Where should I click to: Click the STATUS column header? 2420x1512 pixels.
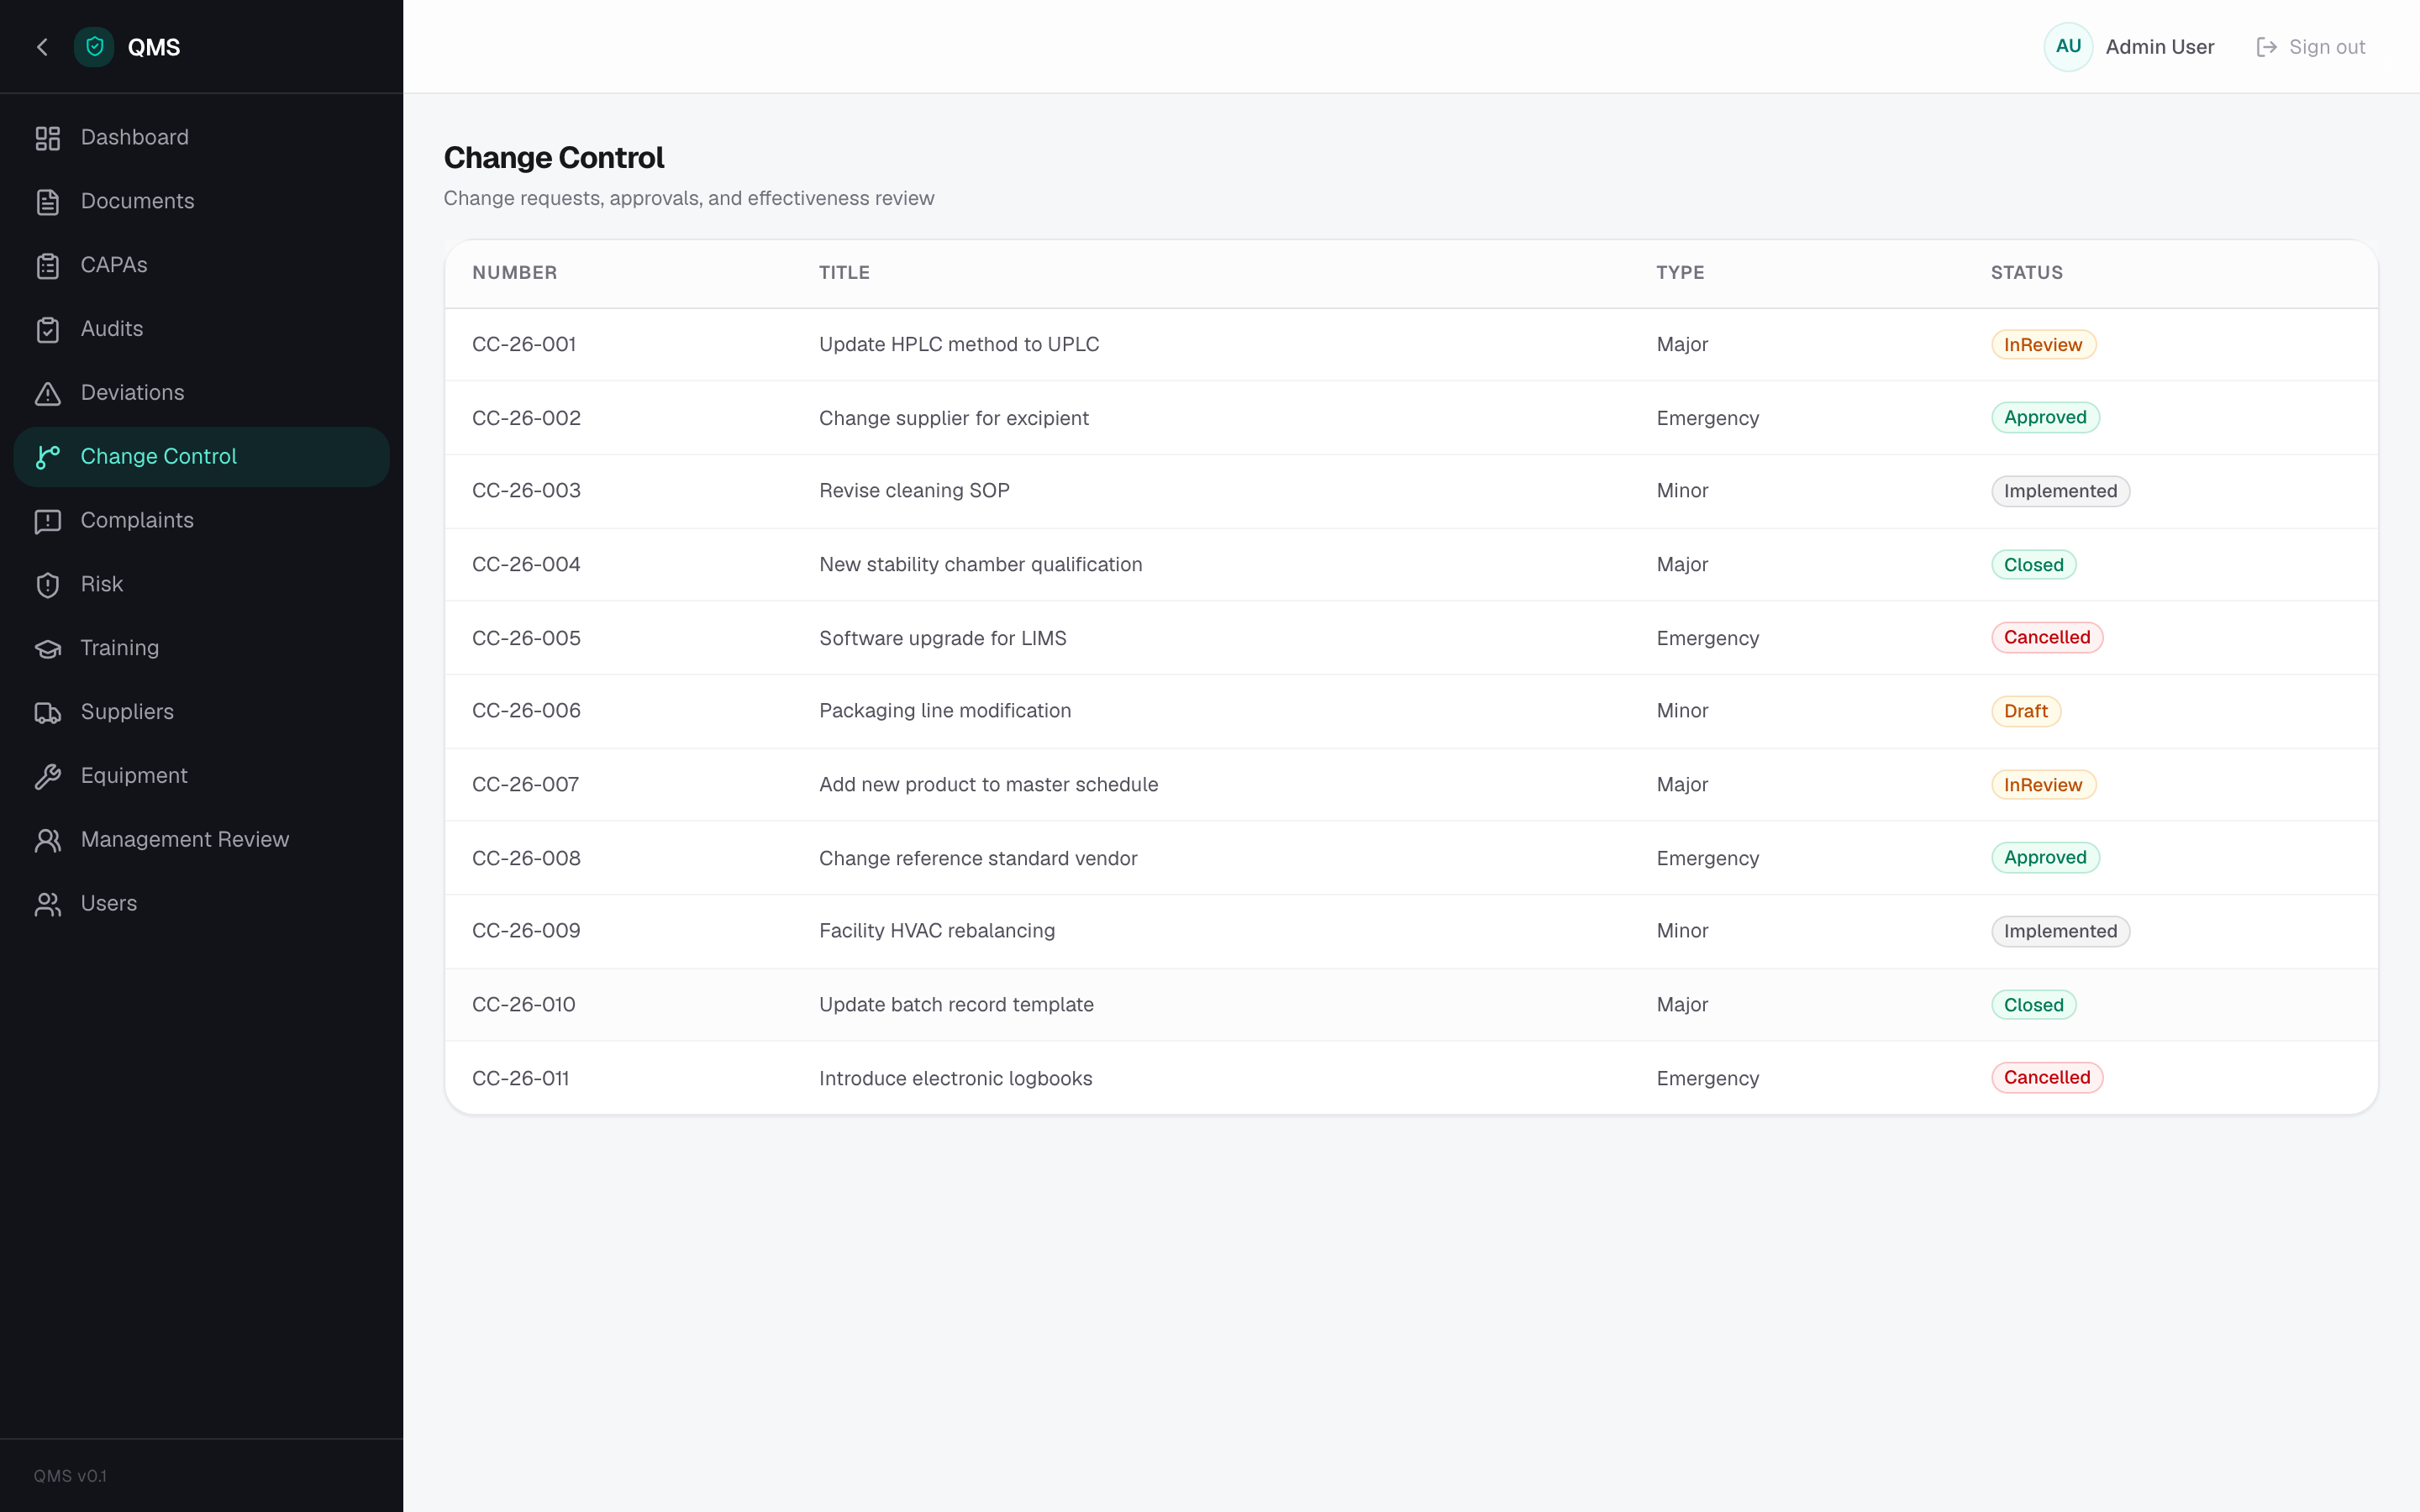click(2026, 273)
